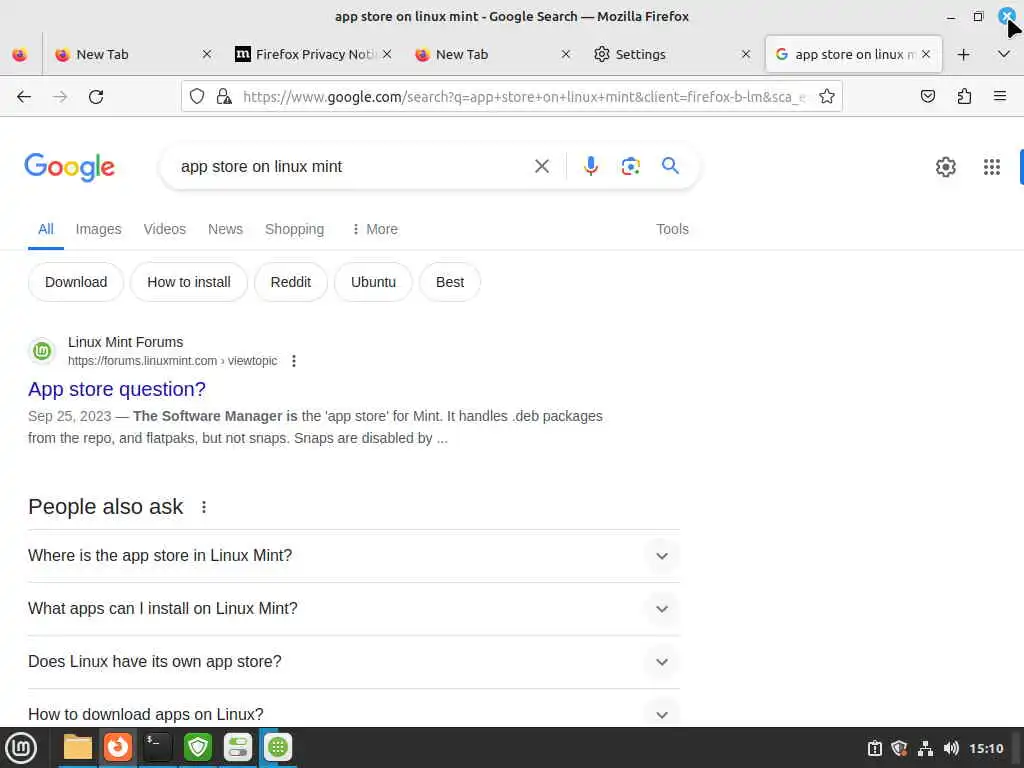
Task: Expand the More search filters
Action: 374,229
